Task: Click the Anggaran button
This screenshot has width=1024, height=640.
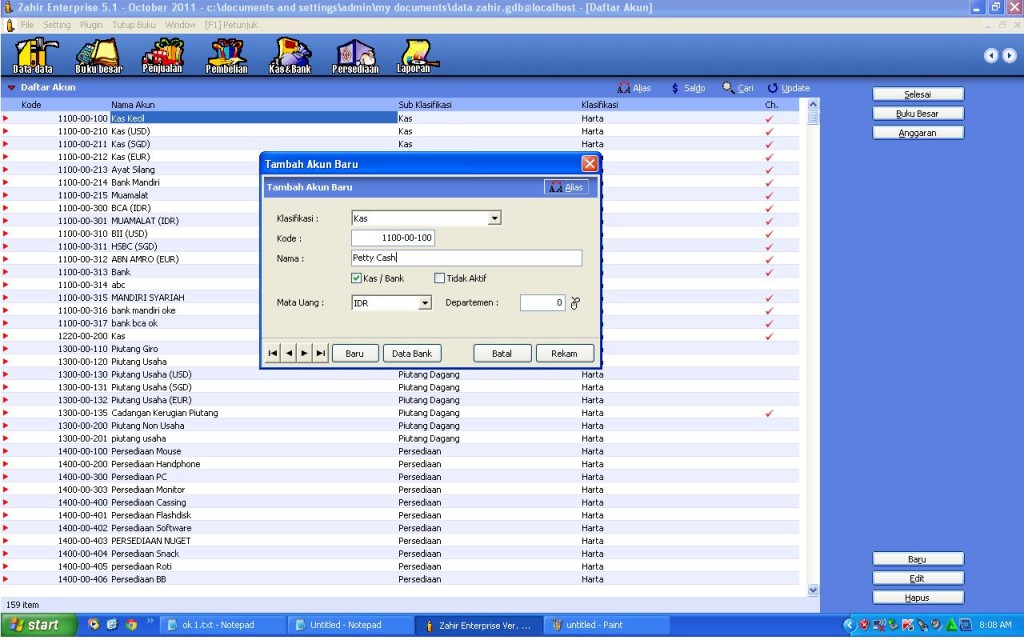Action: [918, 133]
